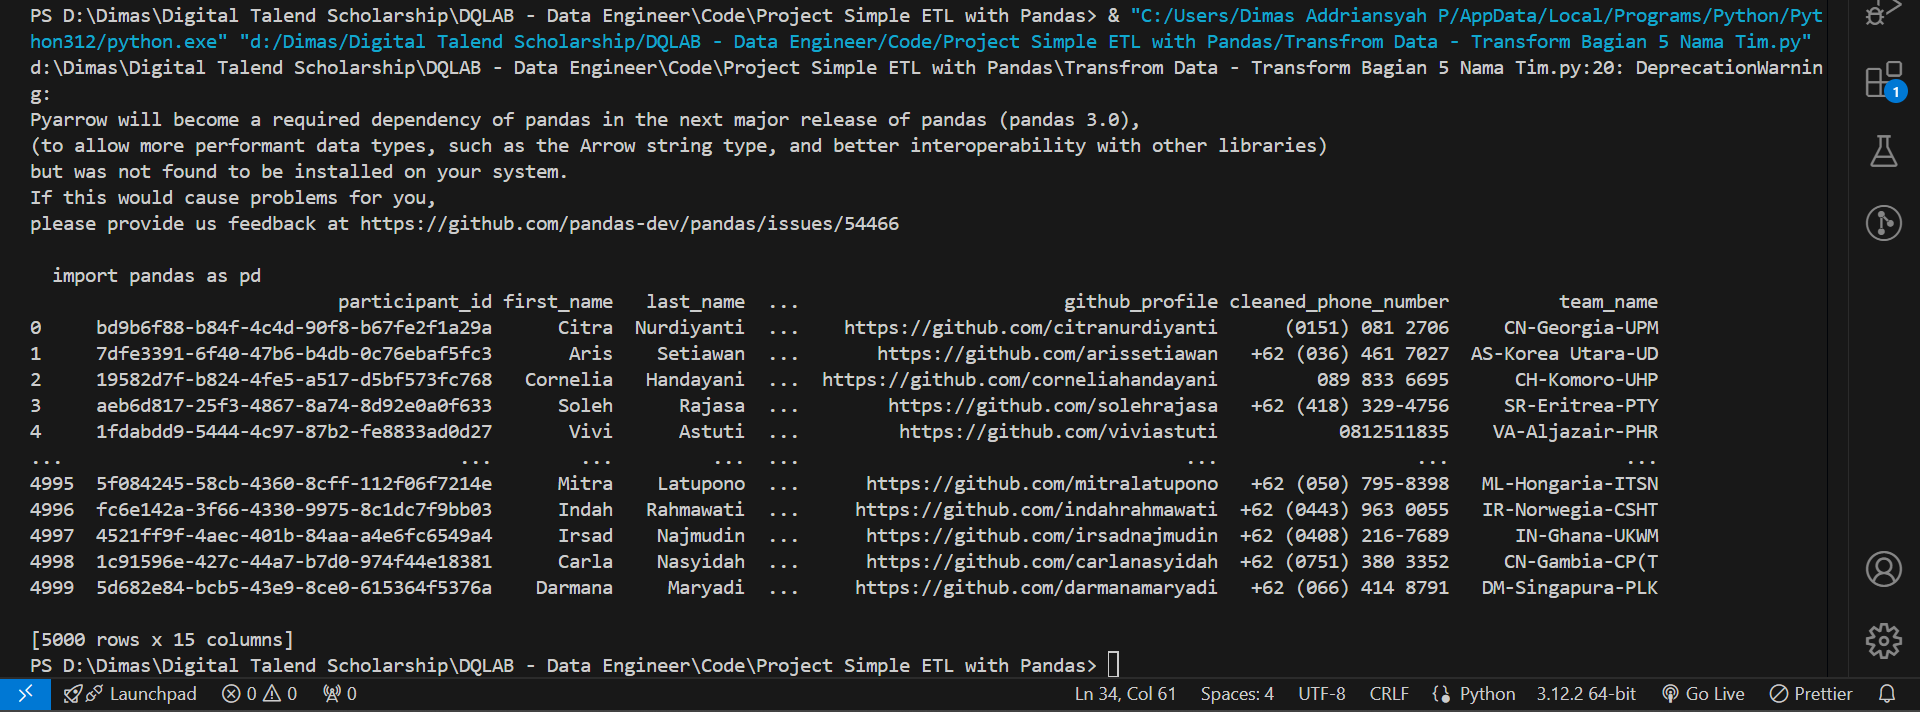Go to line via Ln 34, Col 61
This screenshot has height=712, width=1920.
[1125, 694]
